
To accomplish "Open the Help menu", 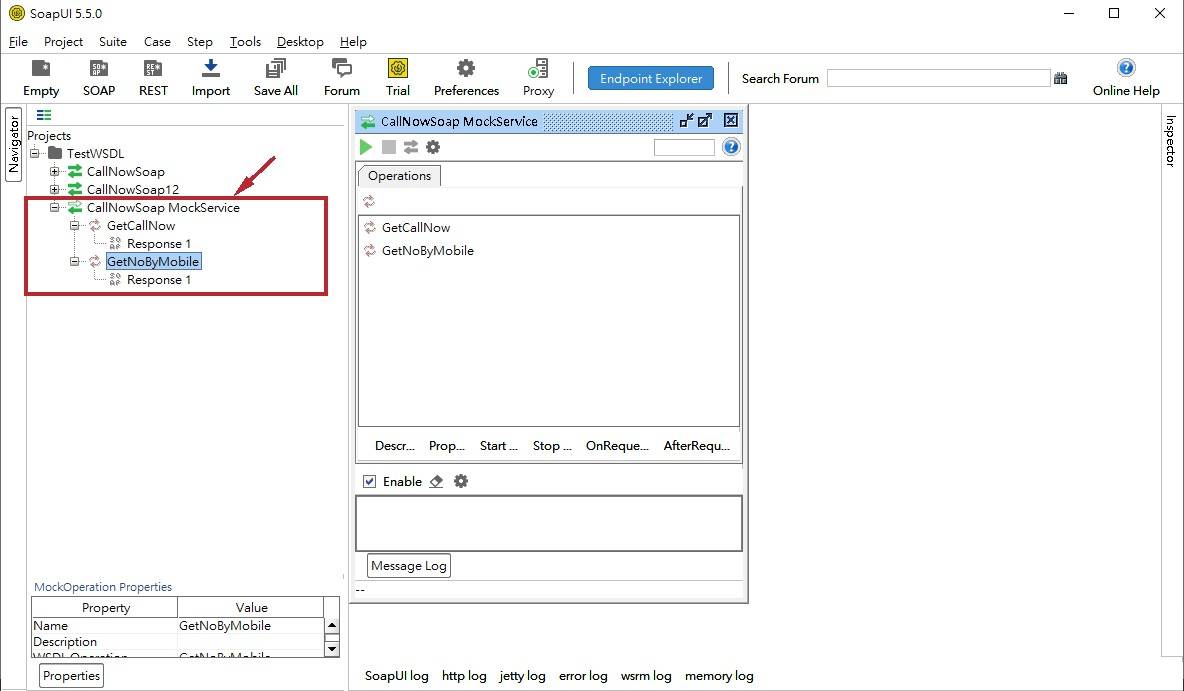I will tap(353, 42).
